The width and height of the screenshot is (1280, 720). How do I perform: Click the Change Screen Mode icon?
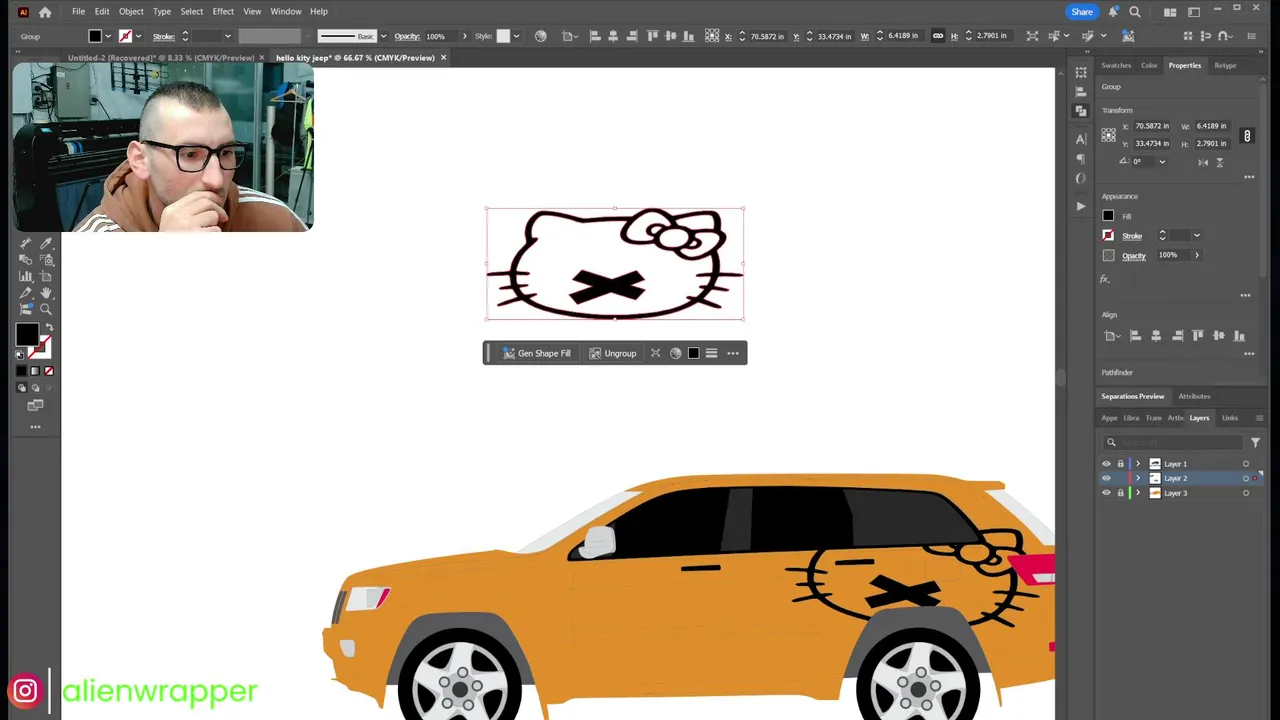pos(35,405)
